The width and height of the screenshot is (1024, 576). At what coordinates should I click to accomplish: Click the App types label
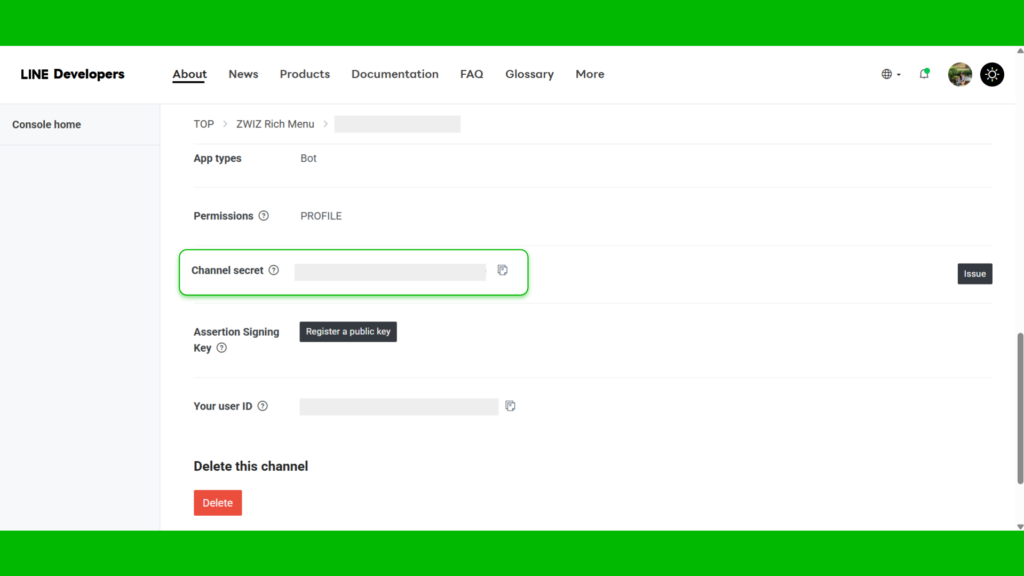click(217, 158)
